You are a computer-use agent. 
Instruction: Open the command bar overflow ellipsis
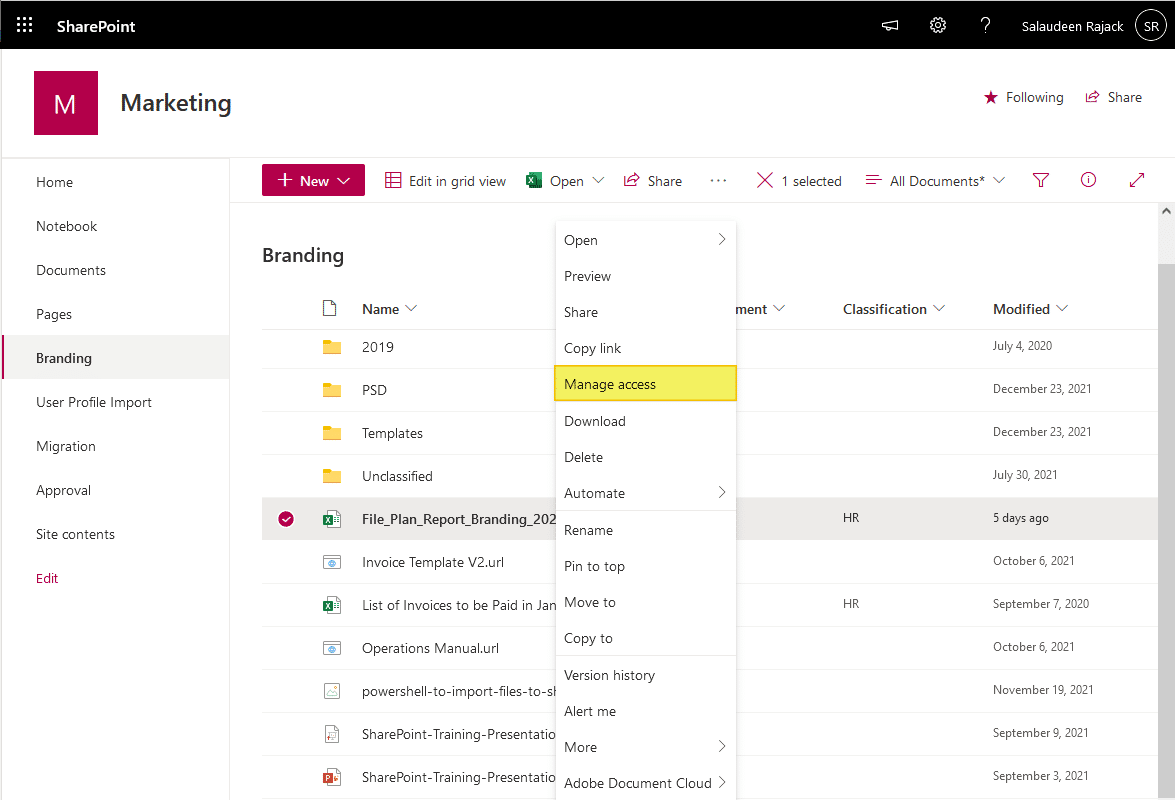tap(718, 181)
